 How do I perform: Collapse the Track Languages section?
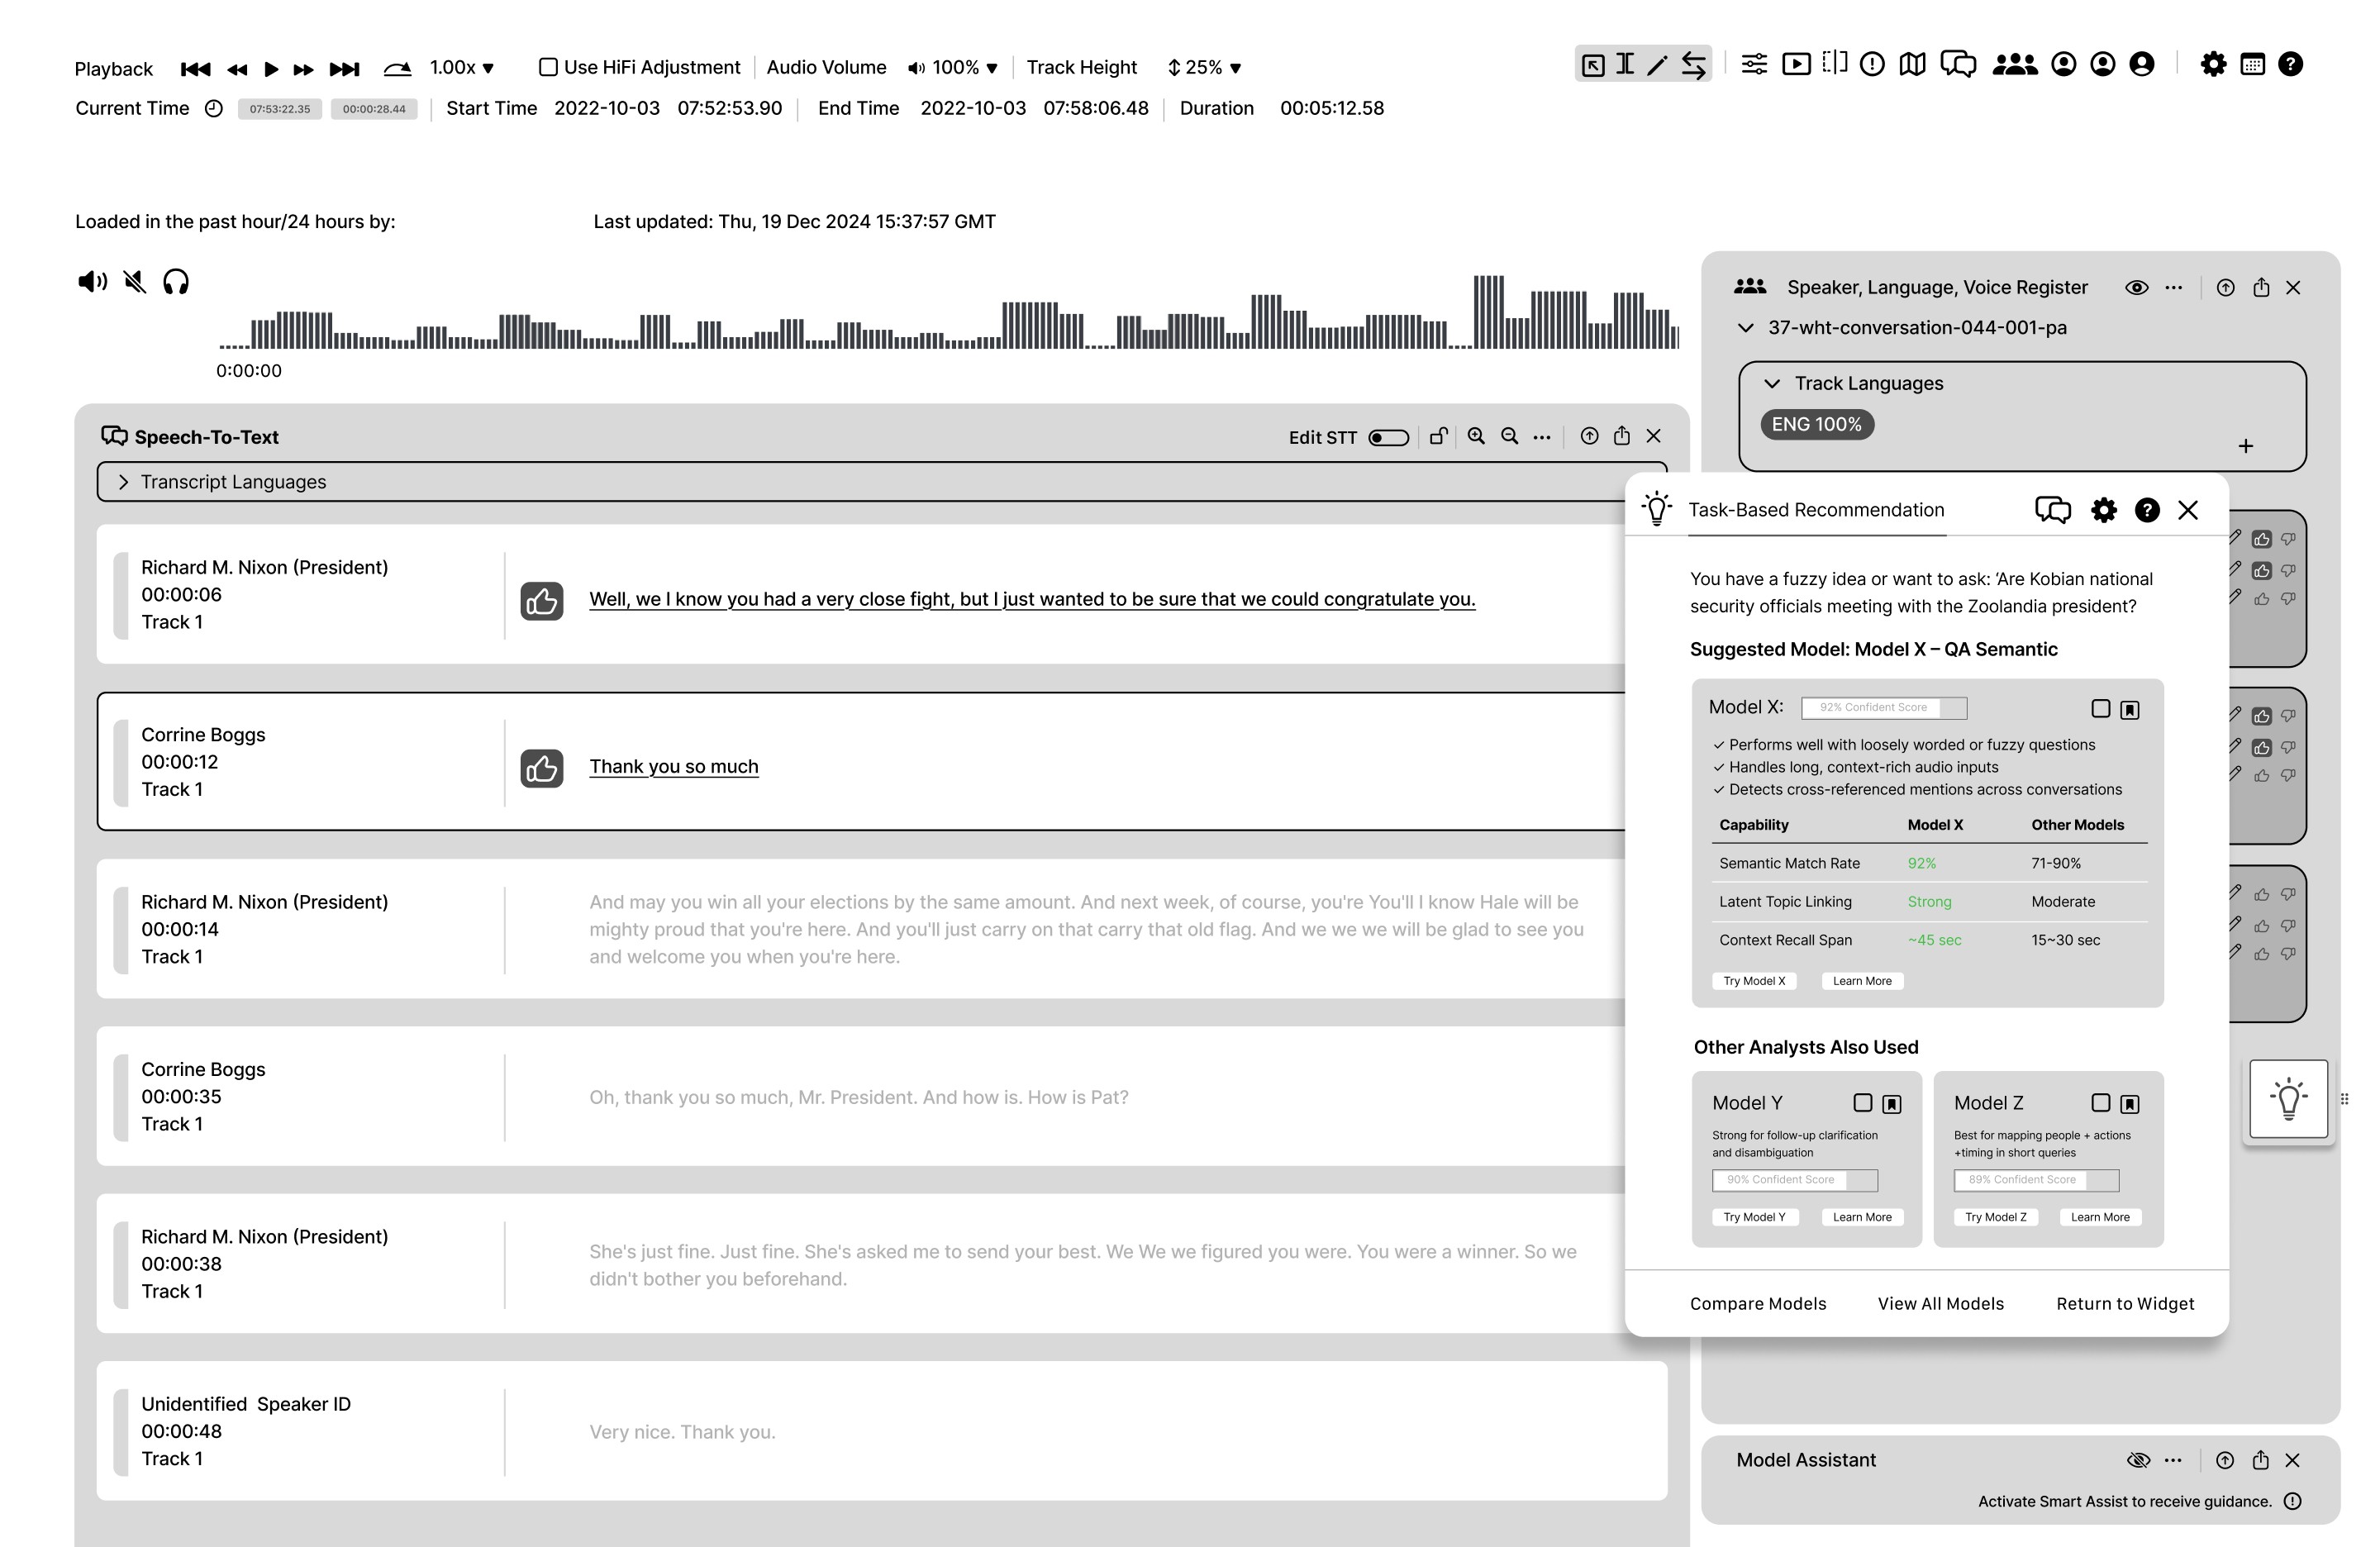point(1772,384)
